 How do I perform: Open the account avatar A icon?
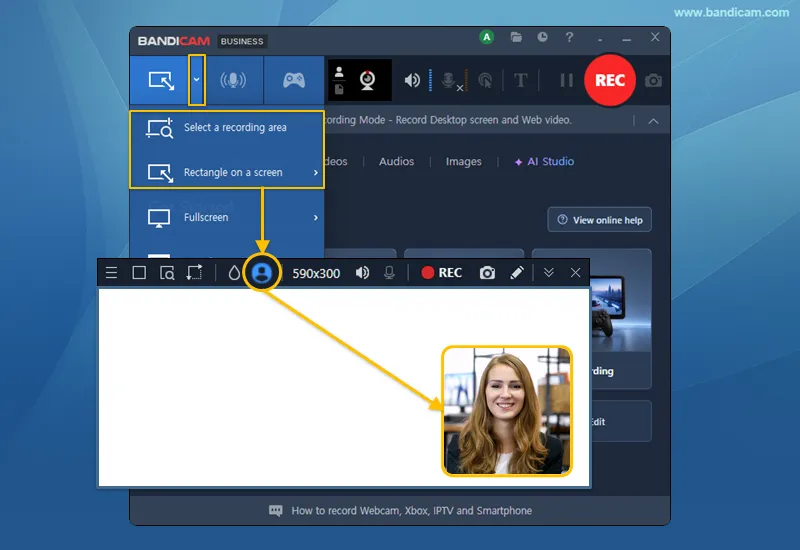click(486, 37)
